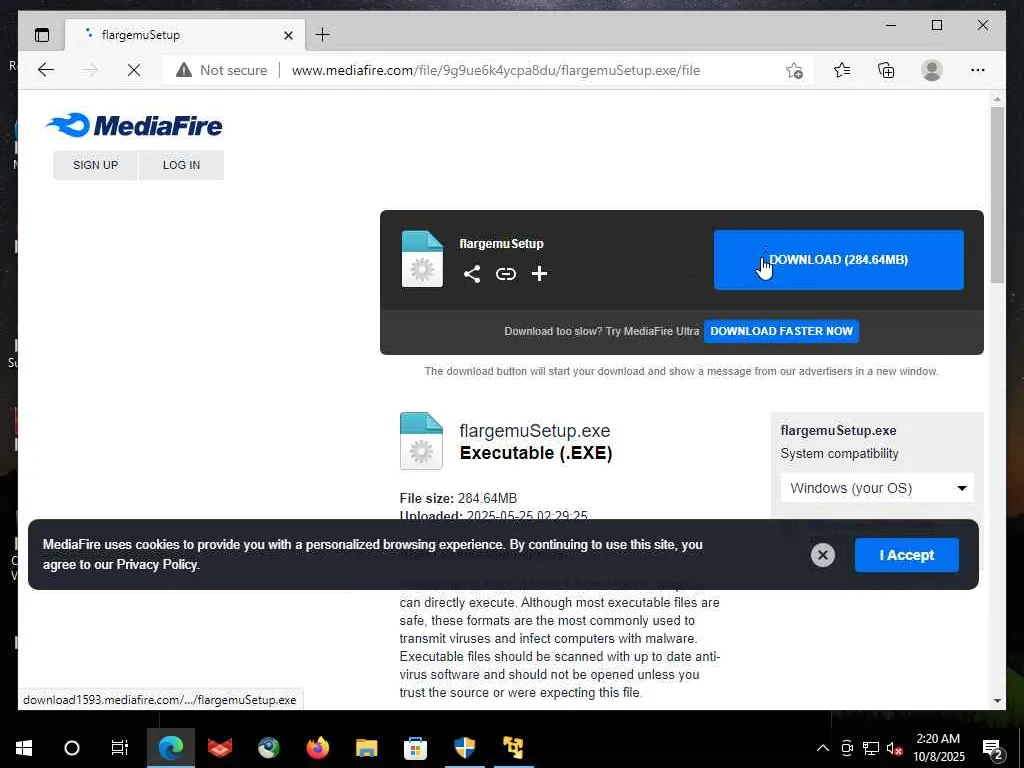Open Edge Settings and more menu
The width and height of the screenshot is (1024, 768).
(978, 70)
